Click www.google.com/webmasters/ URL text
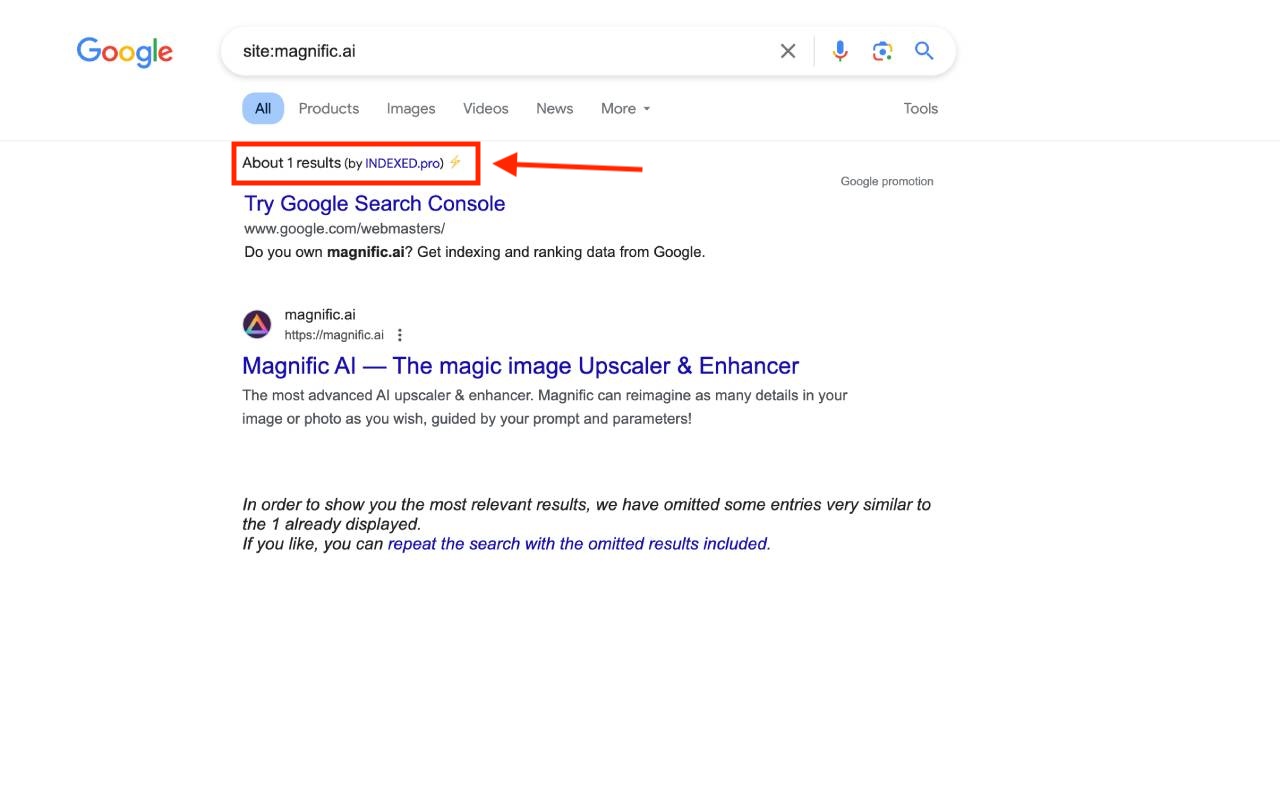 344,228
